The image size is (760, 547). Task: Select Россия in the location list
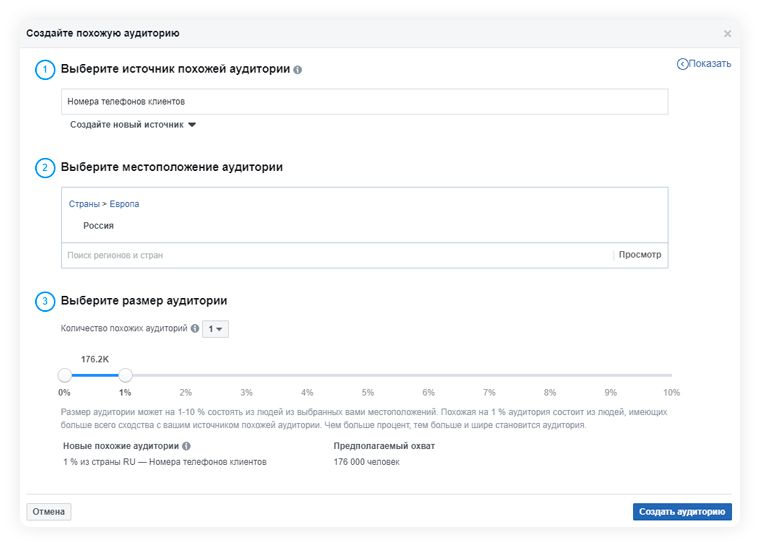click(98, 226)
